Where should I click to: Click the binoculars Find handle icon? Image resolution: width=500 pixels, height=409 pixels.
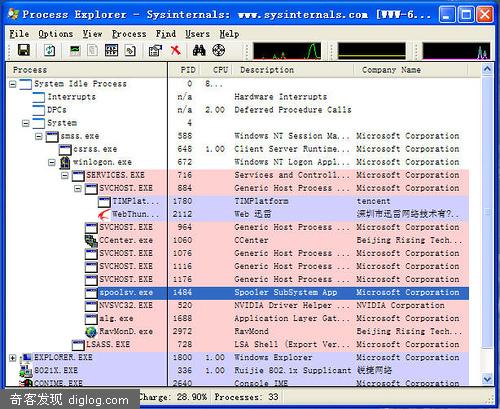pos(199,50)
